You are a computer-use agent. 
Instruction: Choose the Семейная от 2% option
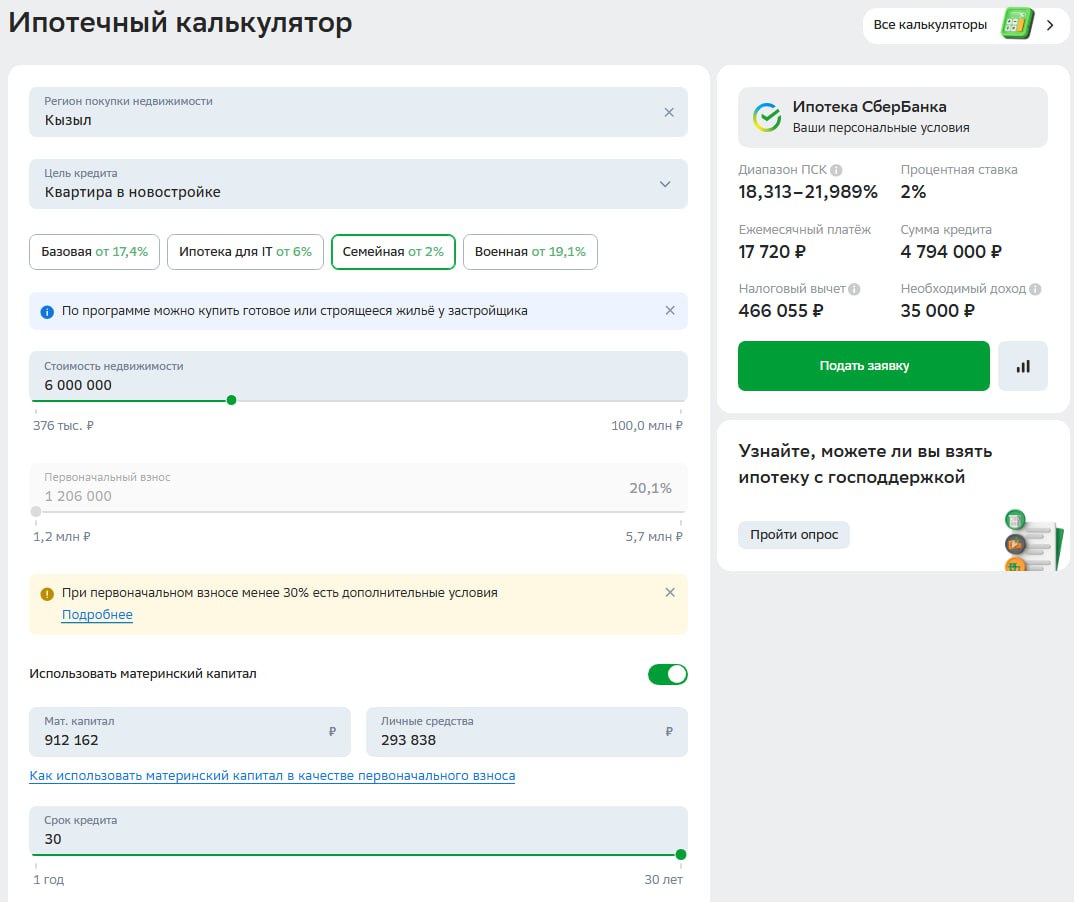coord(393,252)
